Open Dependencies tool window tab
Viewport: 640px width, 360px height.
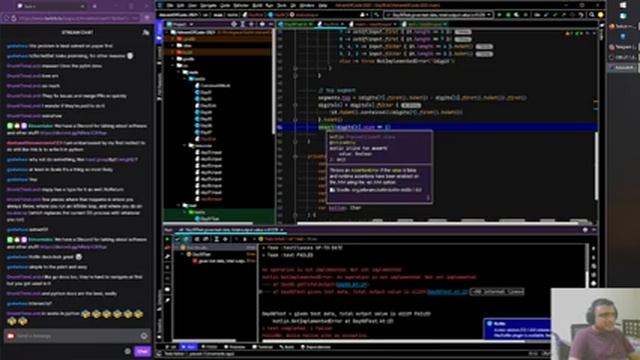coord(316,347)
